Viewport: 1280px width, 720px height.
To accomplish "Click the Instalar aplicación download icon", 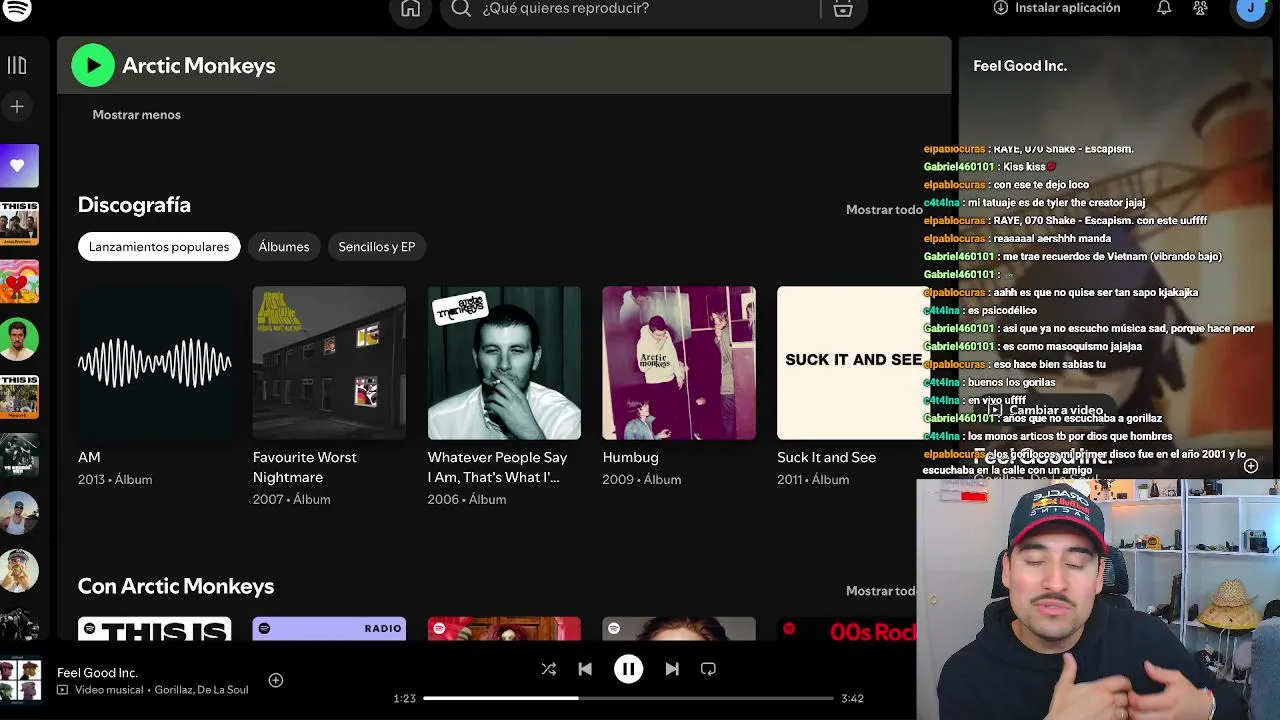I will [1000, 8].
